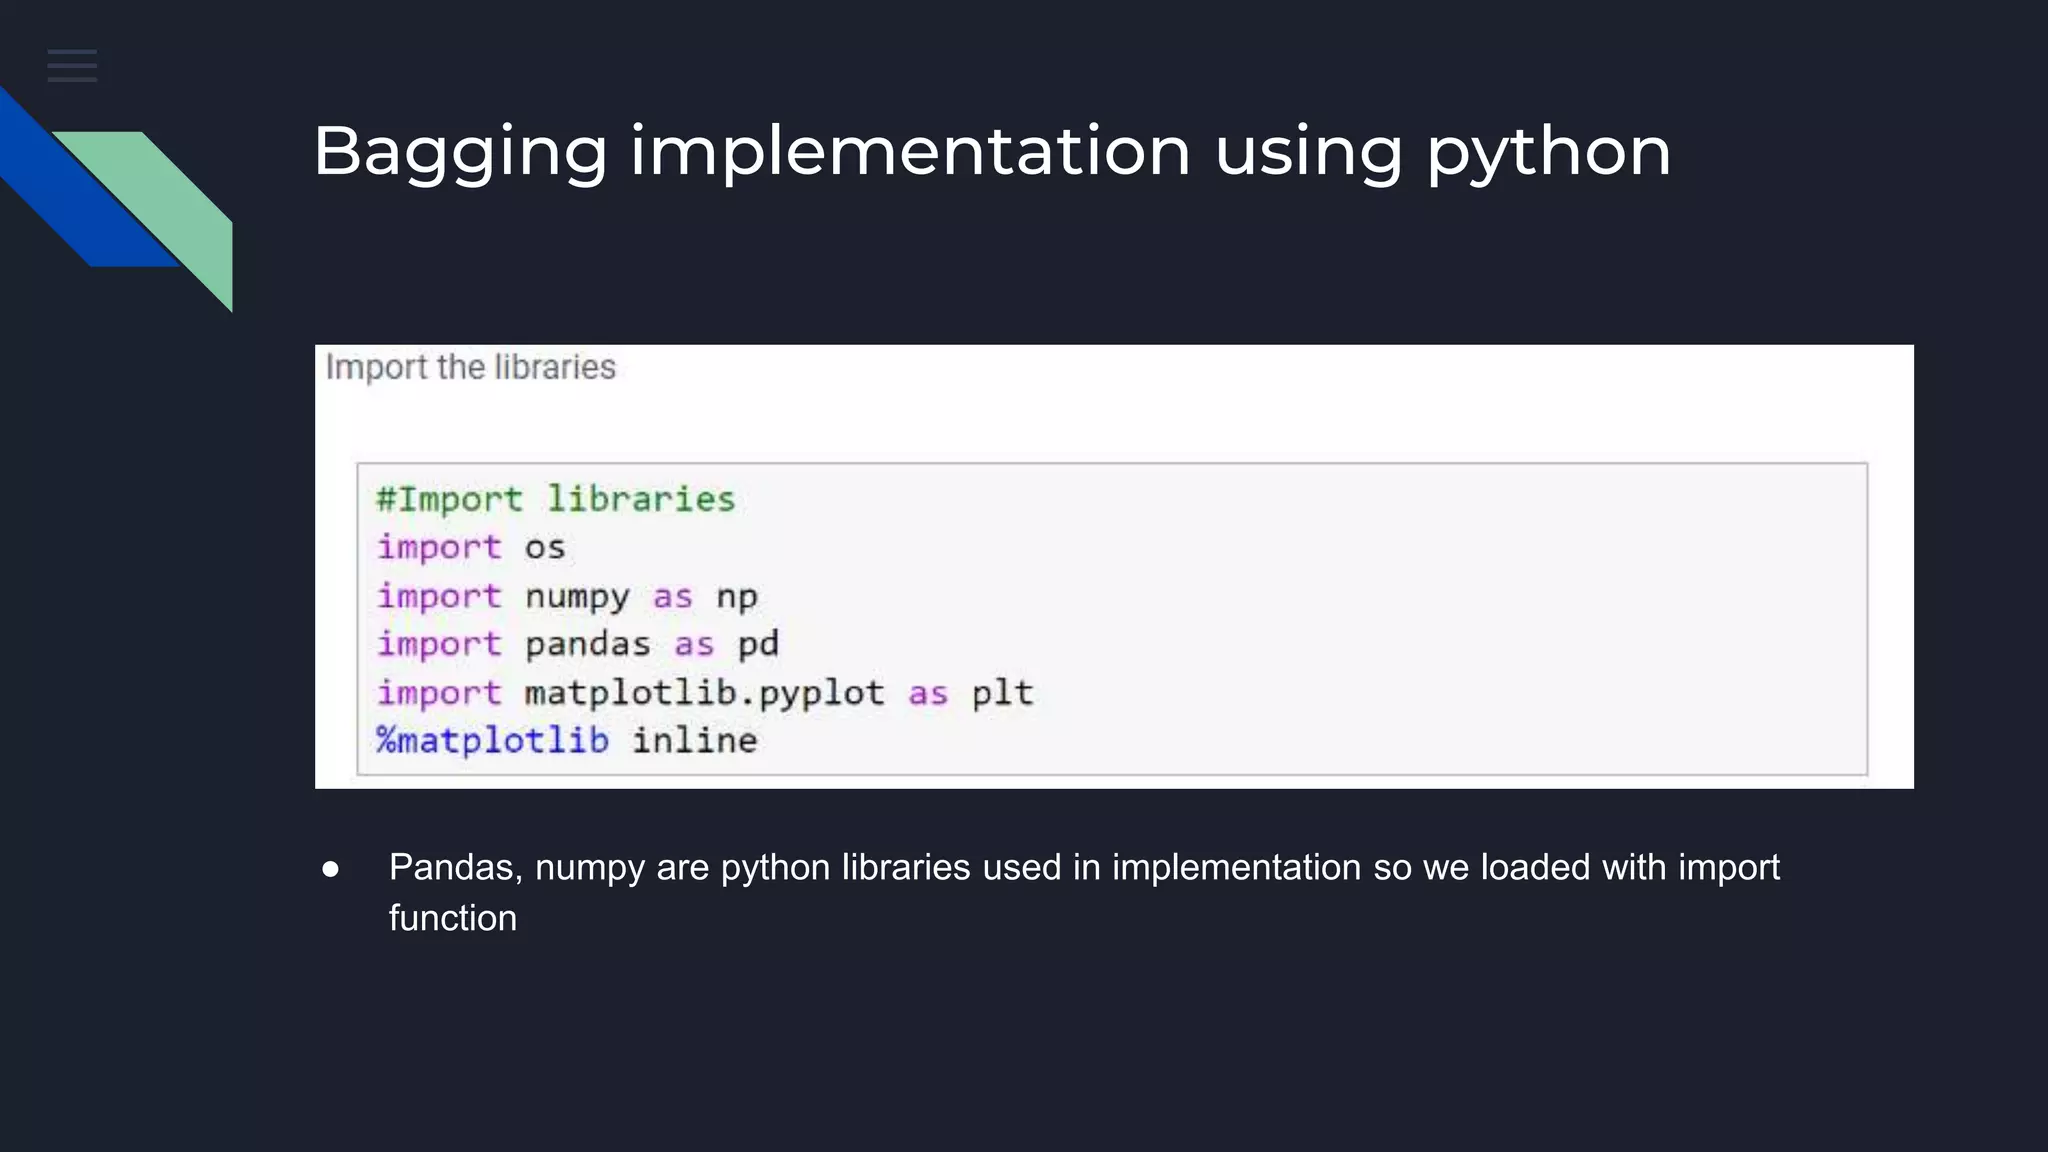
Task: Select the slide title 'Bagging implementation using python'
Action: pos(991,152)
